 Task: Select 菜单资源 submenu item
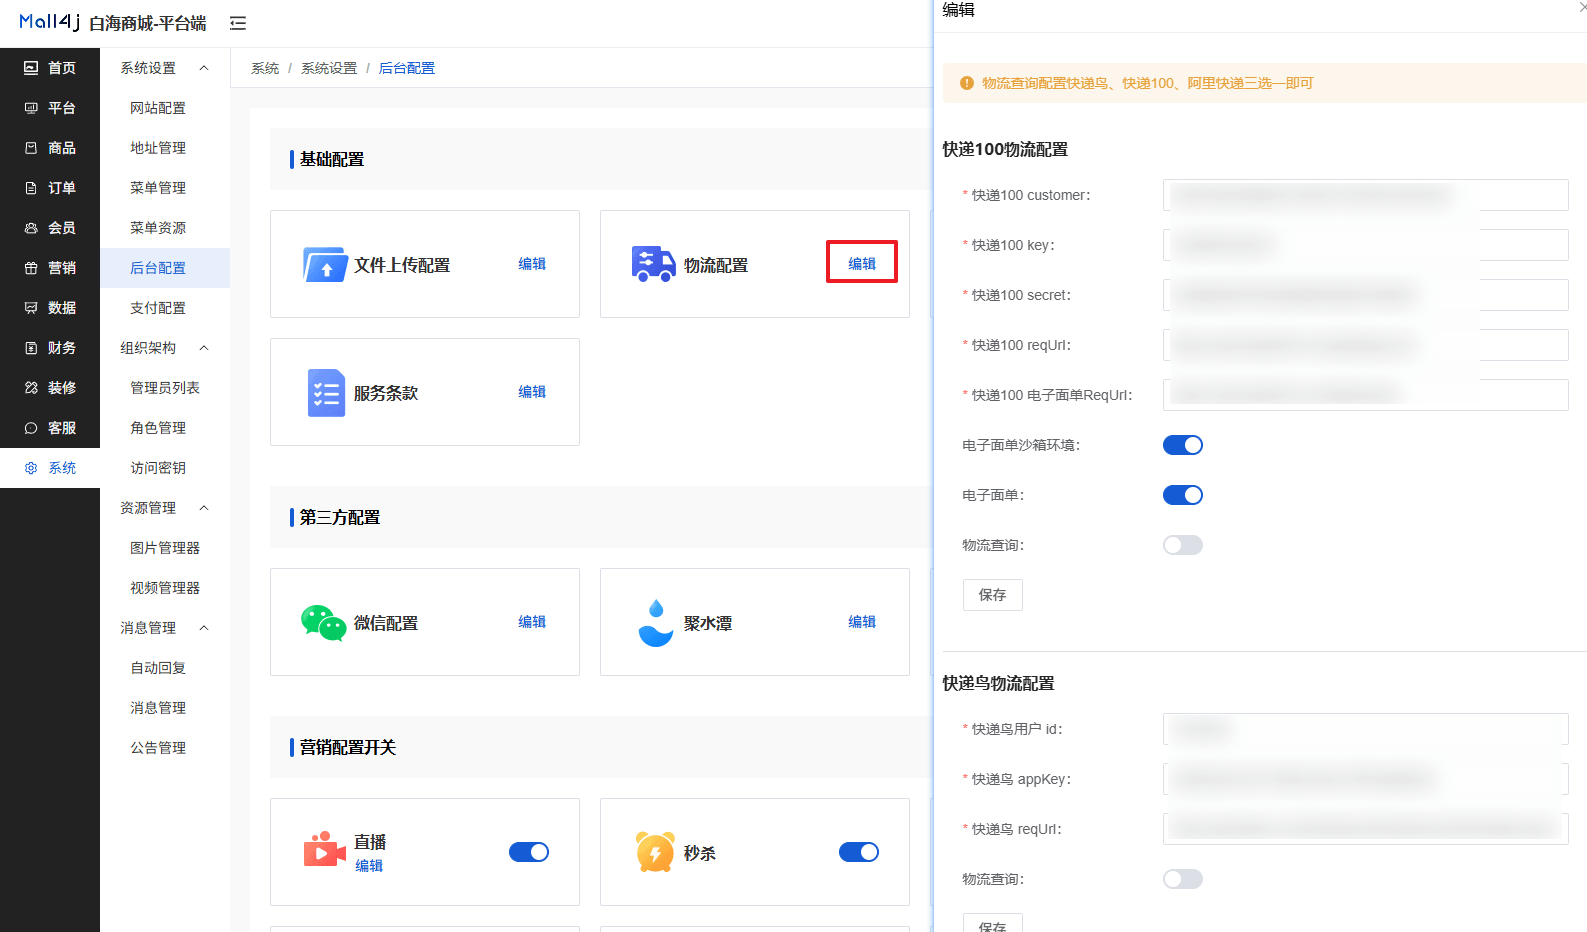tap(165, 228)
